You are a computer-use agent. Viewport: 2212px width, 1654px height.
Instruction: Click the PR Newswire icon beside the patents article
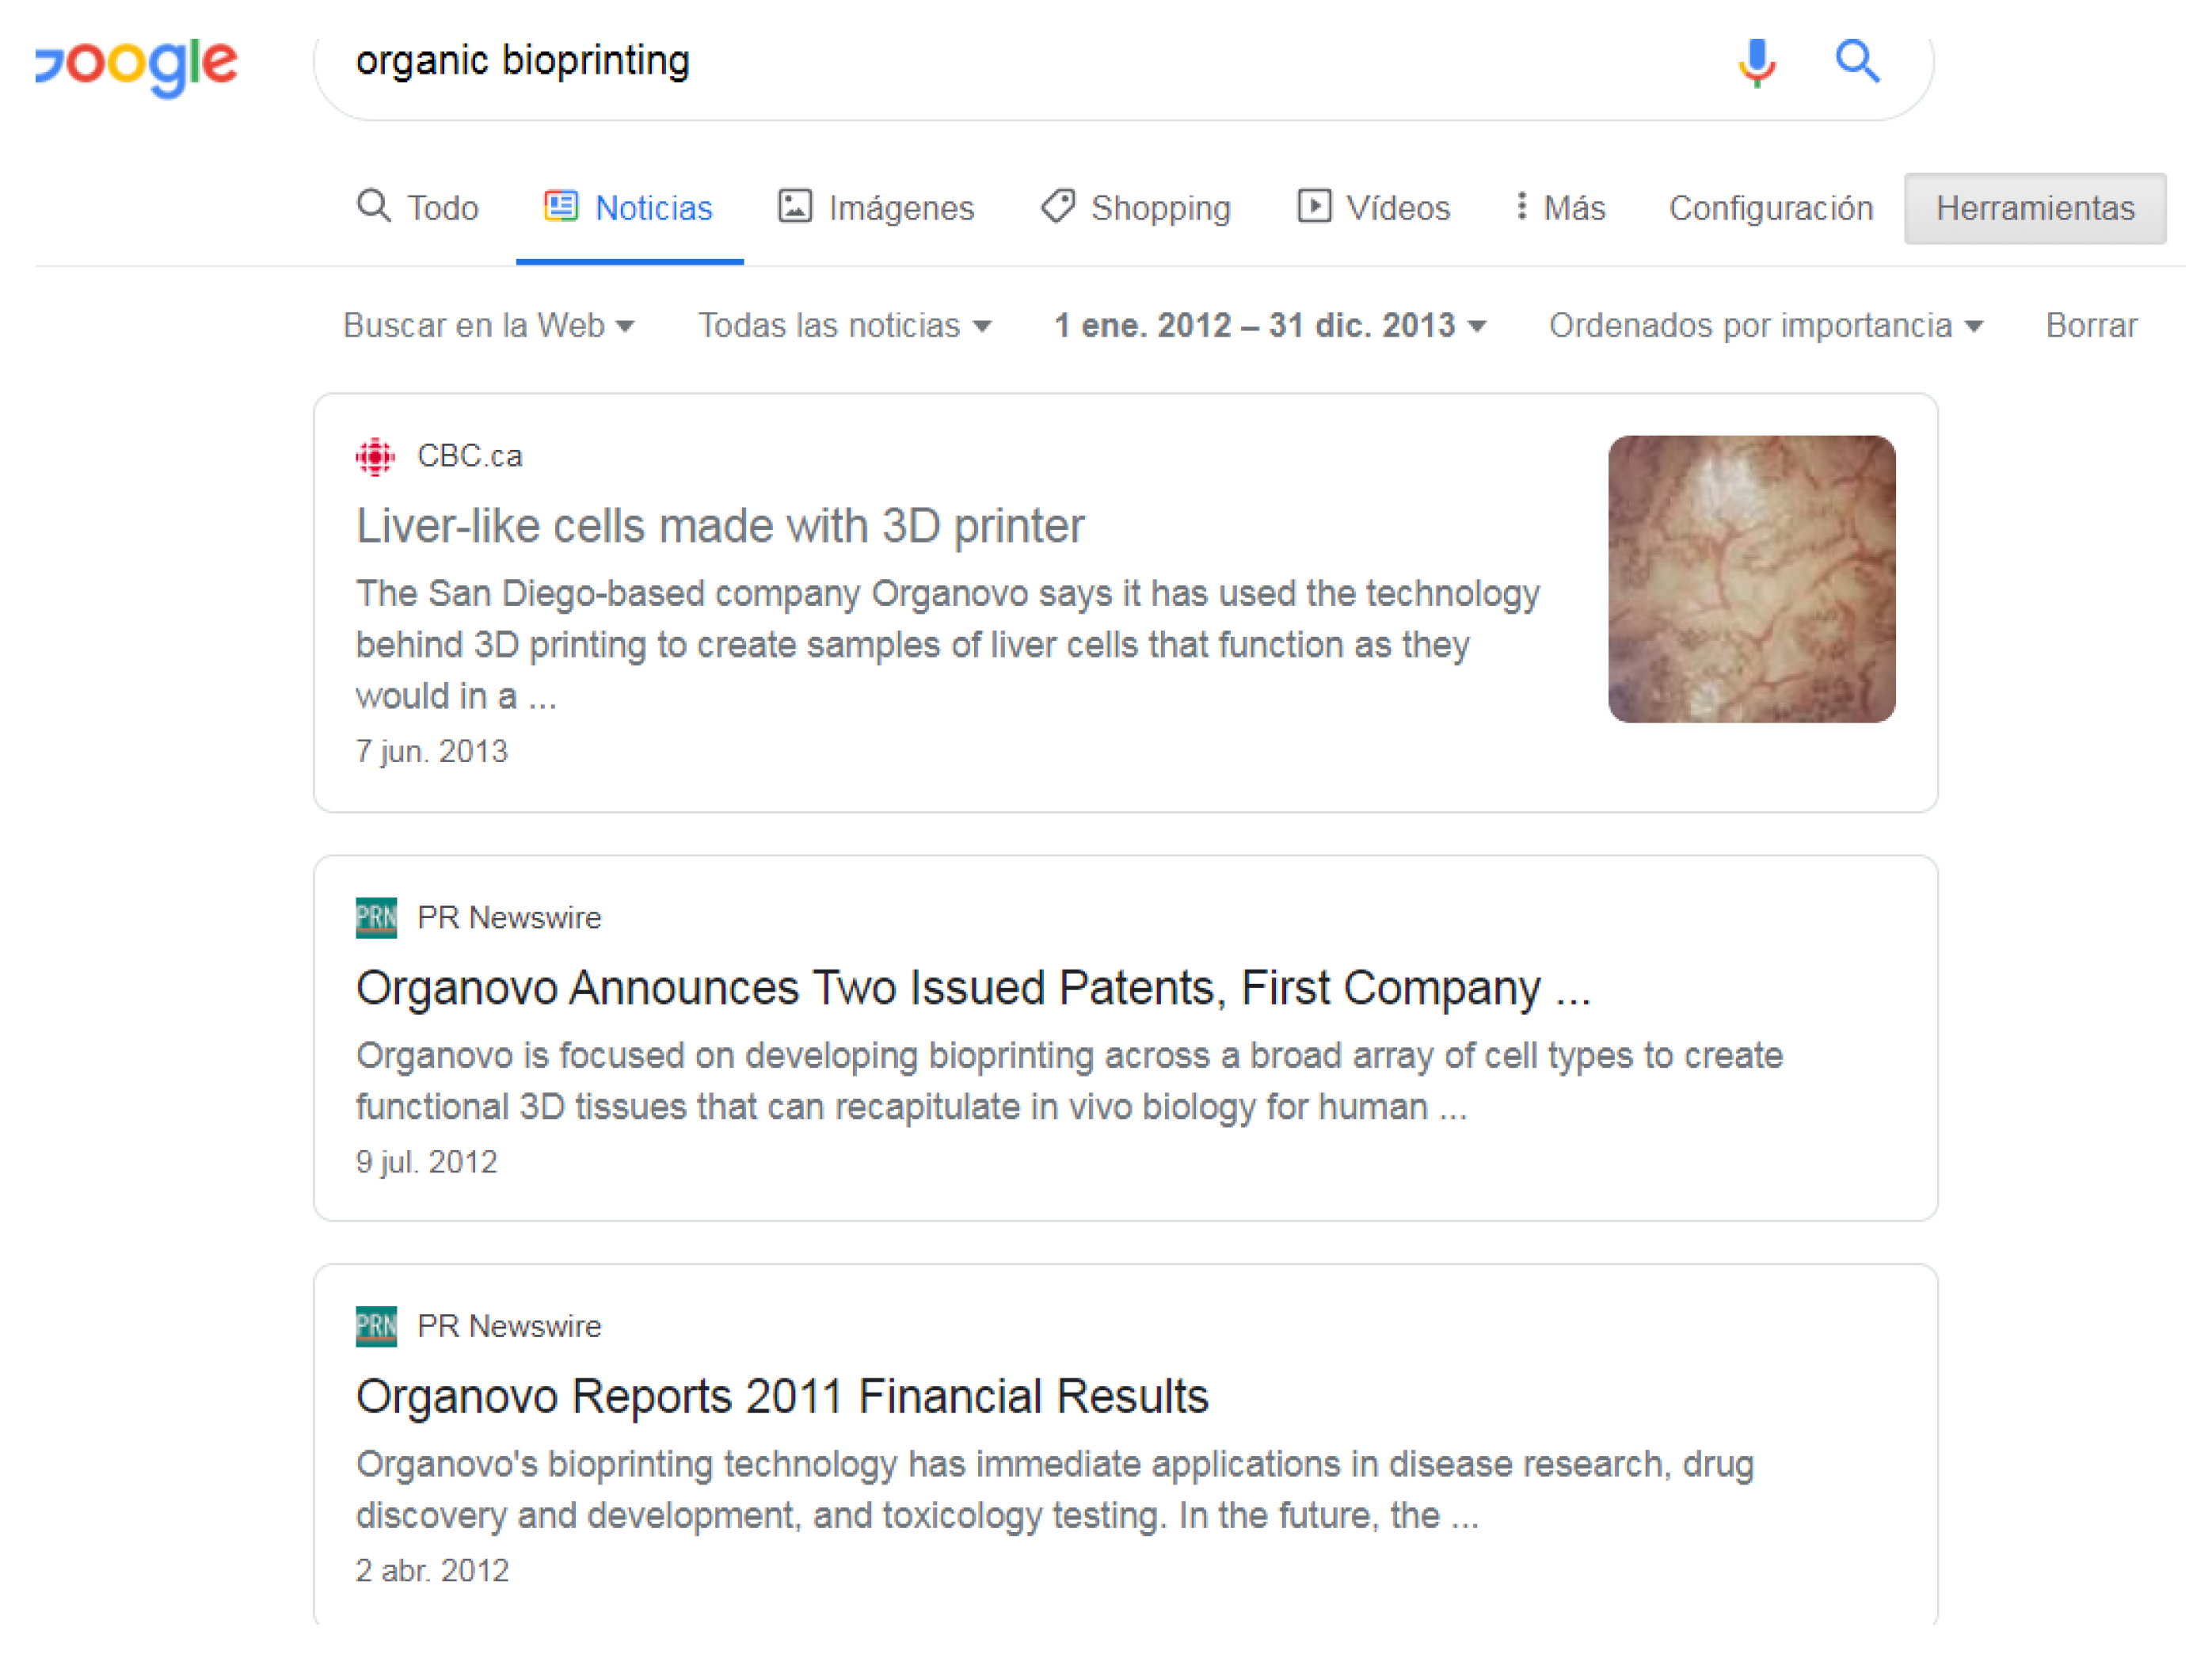(x=376, y=917)
